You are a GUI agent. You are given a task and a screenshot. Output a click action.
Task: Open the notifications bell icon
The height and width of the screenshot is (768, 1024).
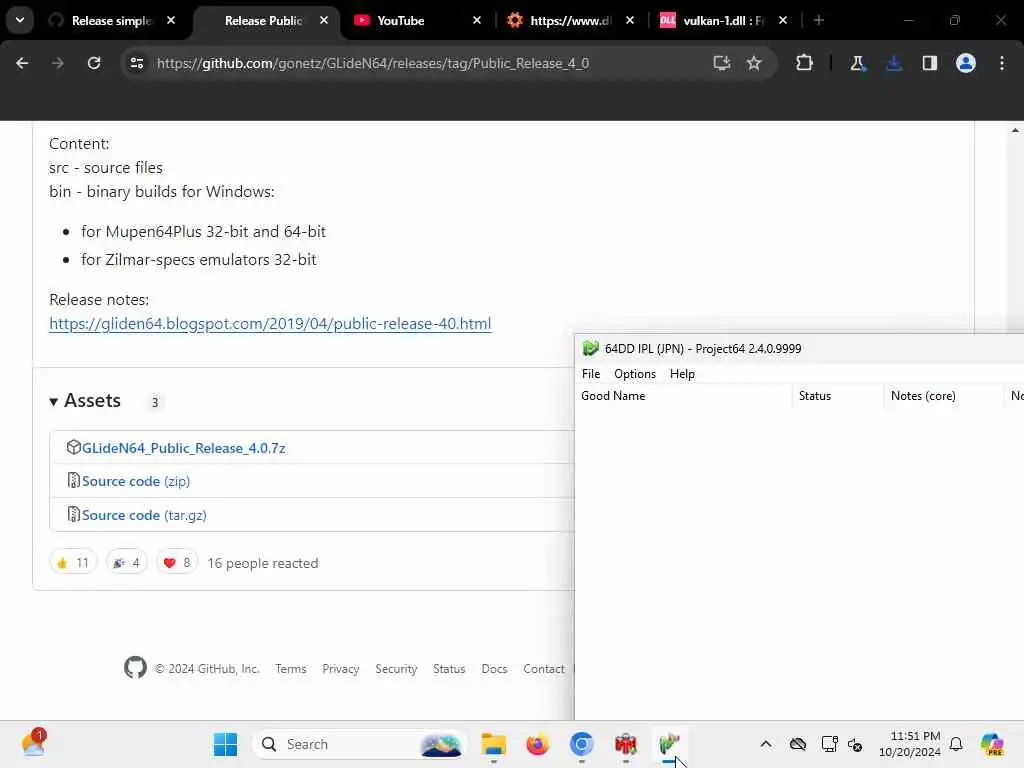pos(956,744)
